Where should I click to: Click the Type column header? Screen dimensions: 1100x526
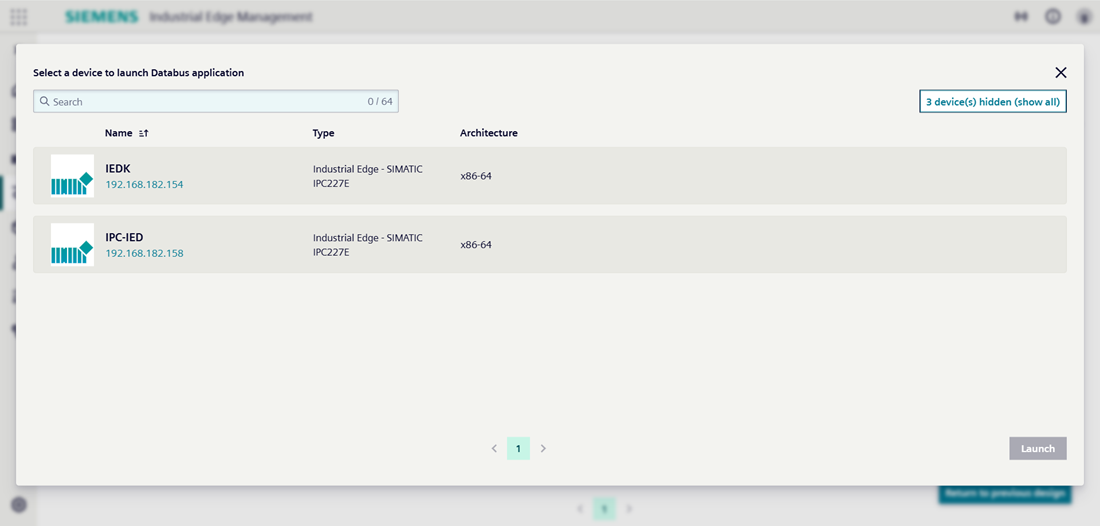[x=323, y=133]
